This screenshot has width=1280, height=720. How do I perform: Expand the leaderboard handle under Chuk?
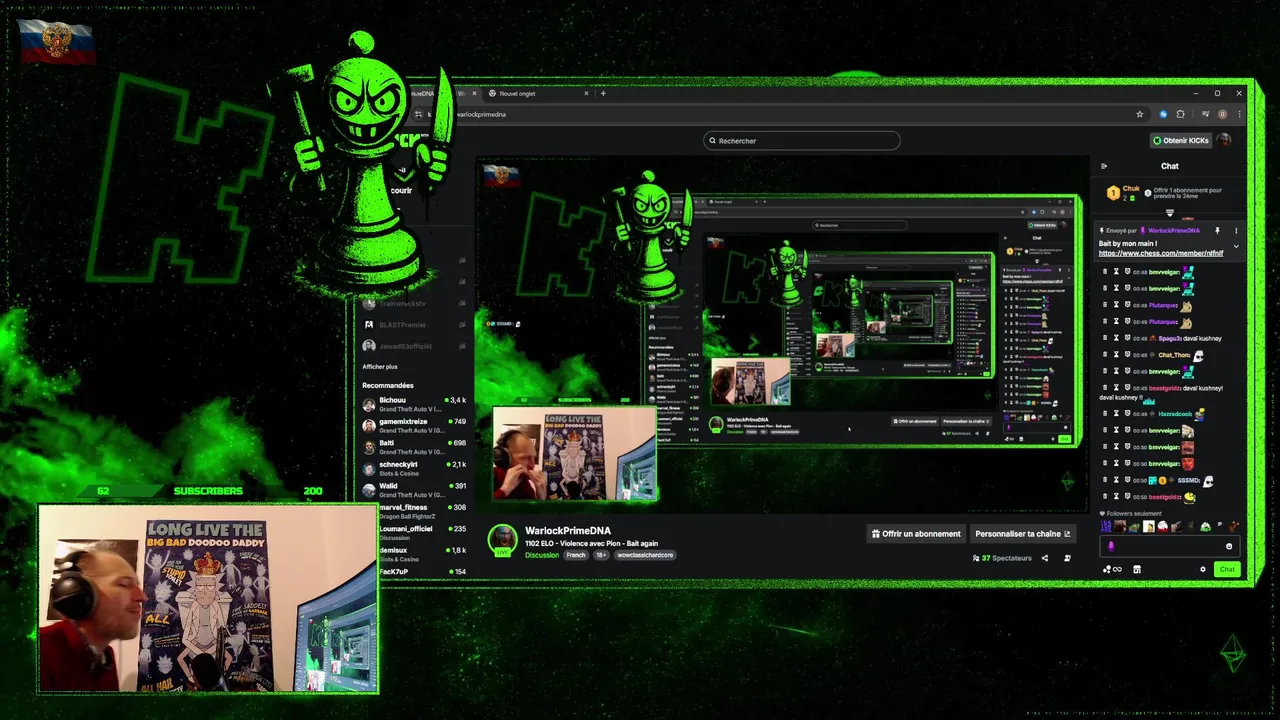point(1170,212)
